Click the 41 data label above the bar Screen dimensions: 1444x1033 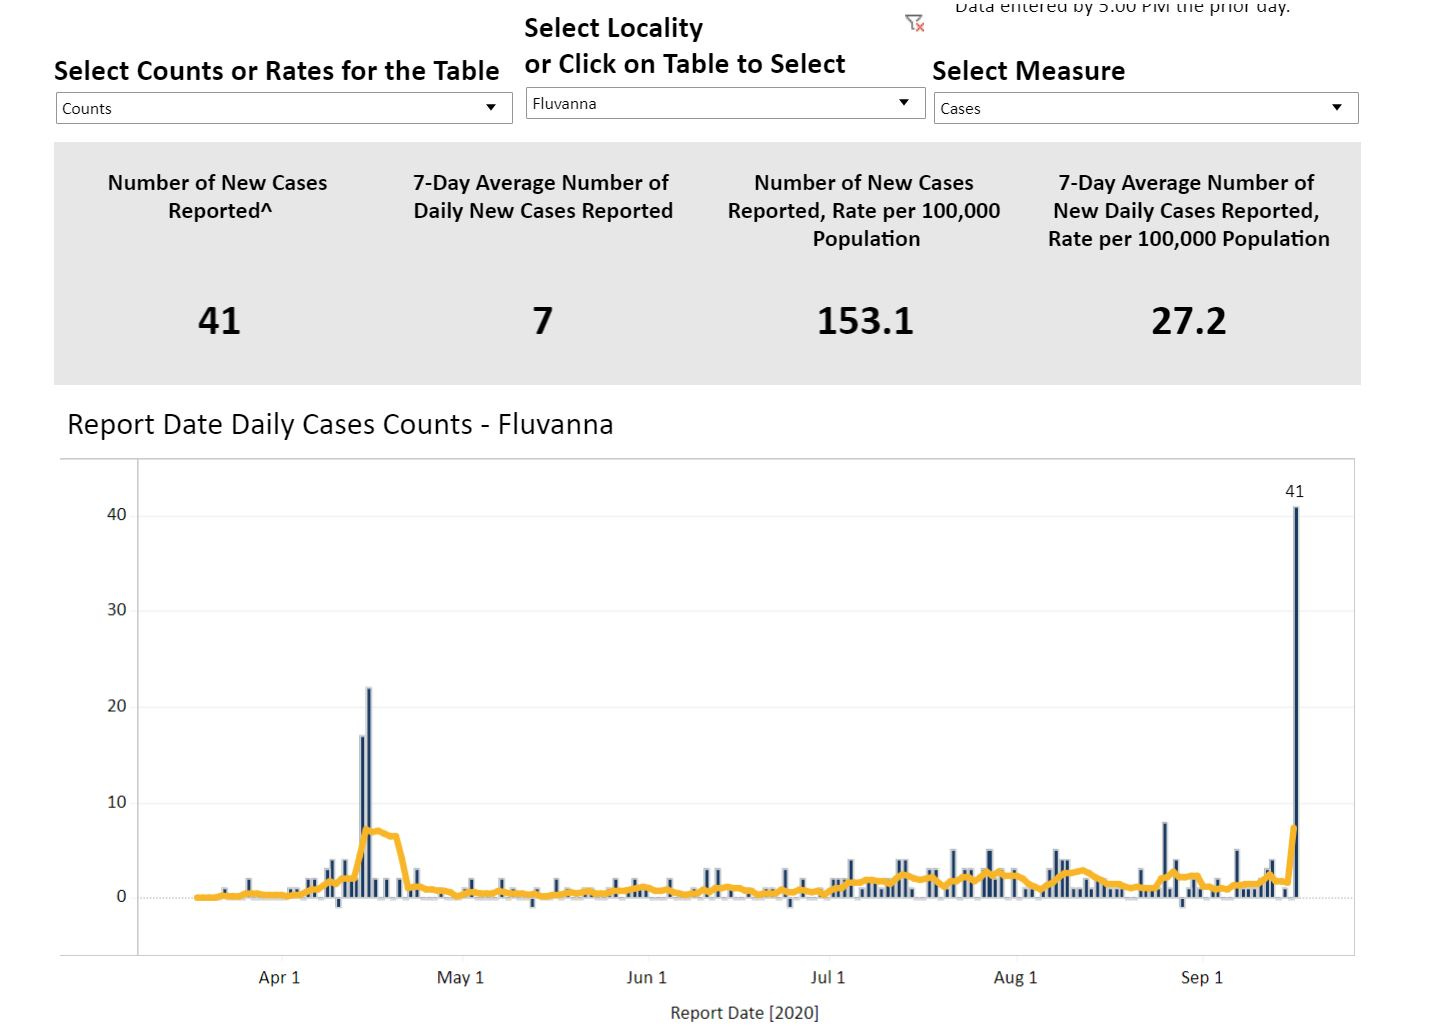1294,491
